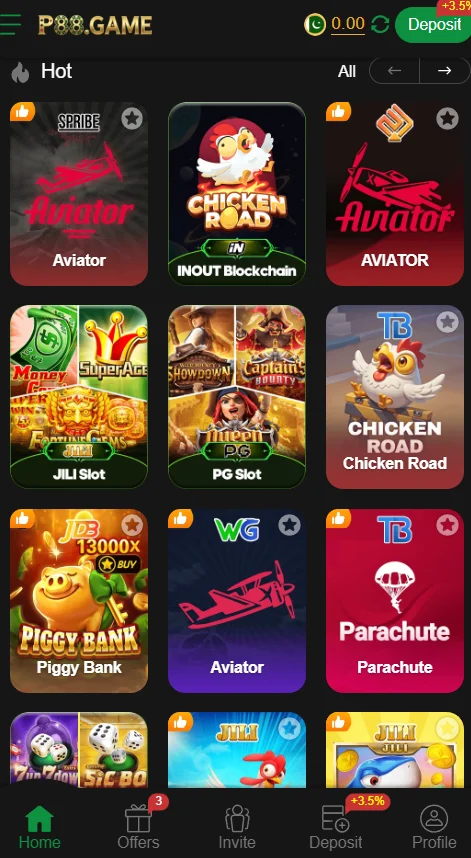Show previous Hot games with left arrow
Viewport: 471px width, 858px height.
point(394,71)
